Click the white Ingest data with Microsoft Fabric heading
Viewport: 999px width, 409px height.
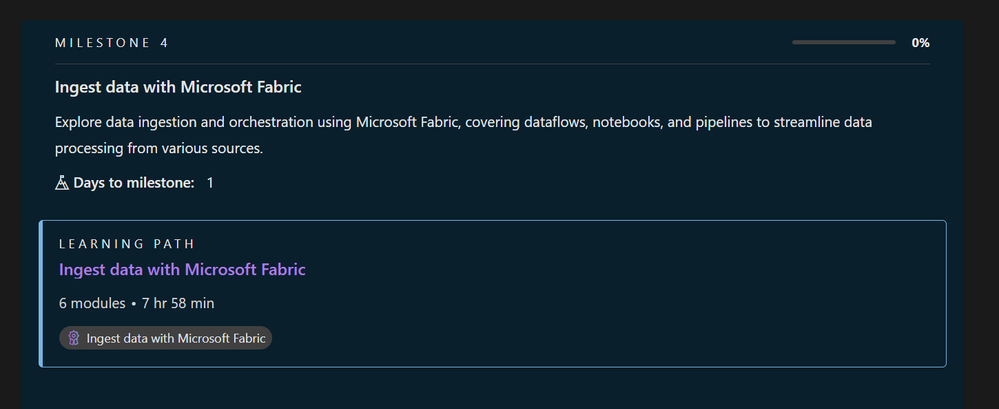point(178,87)
